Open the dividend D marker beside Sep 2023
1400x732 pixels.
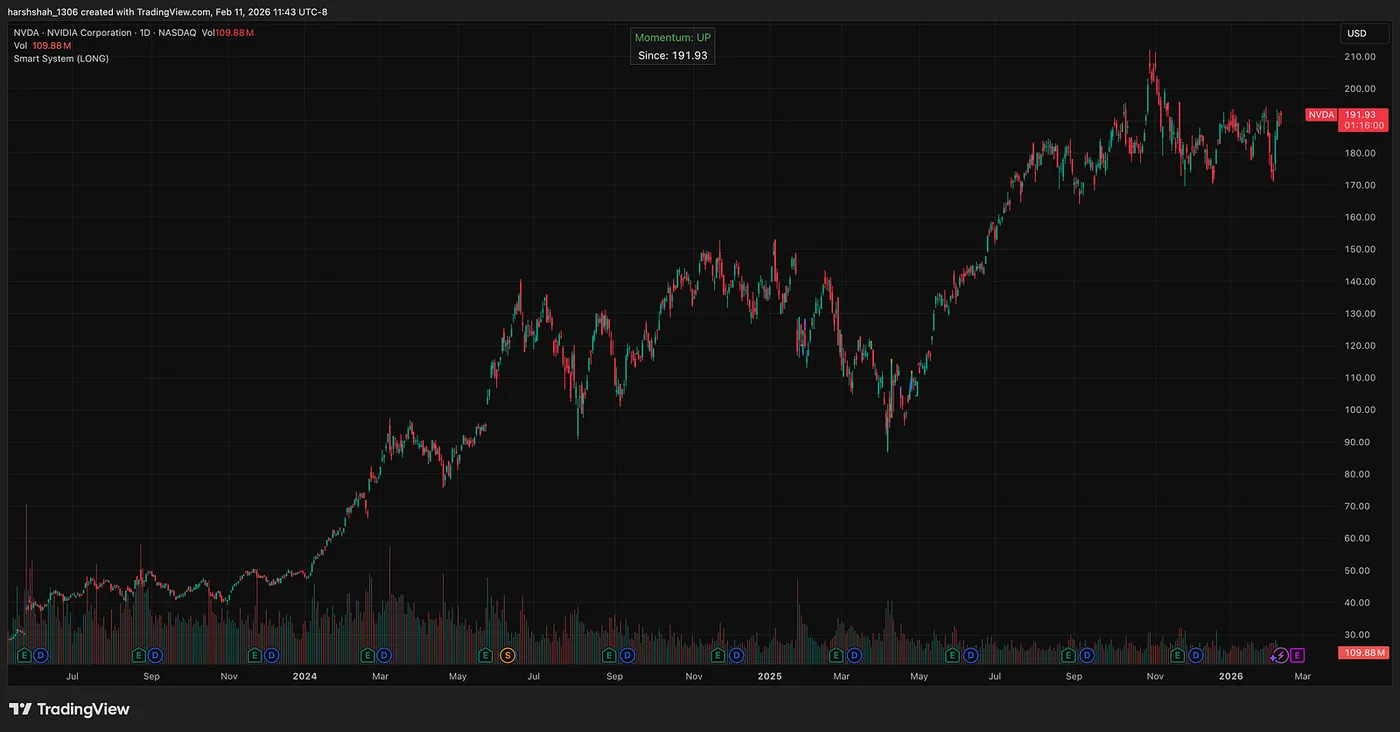click(155, 655)
